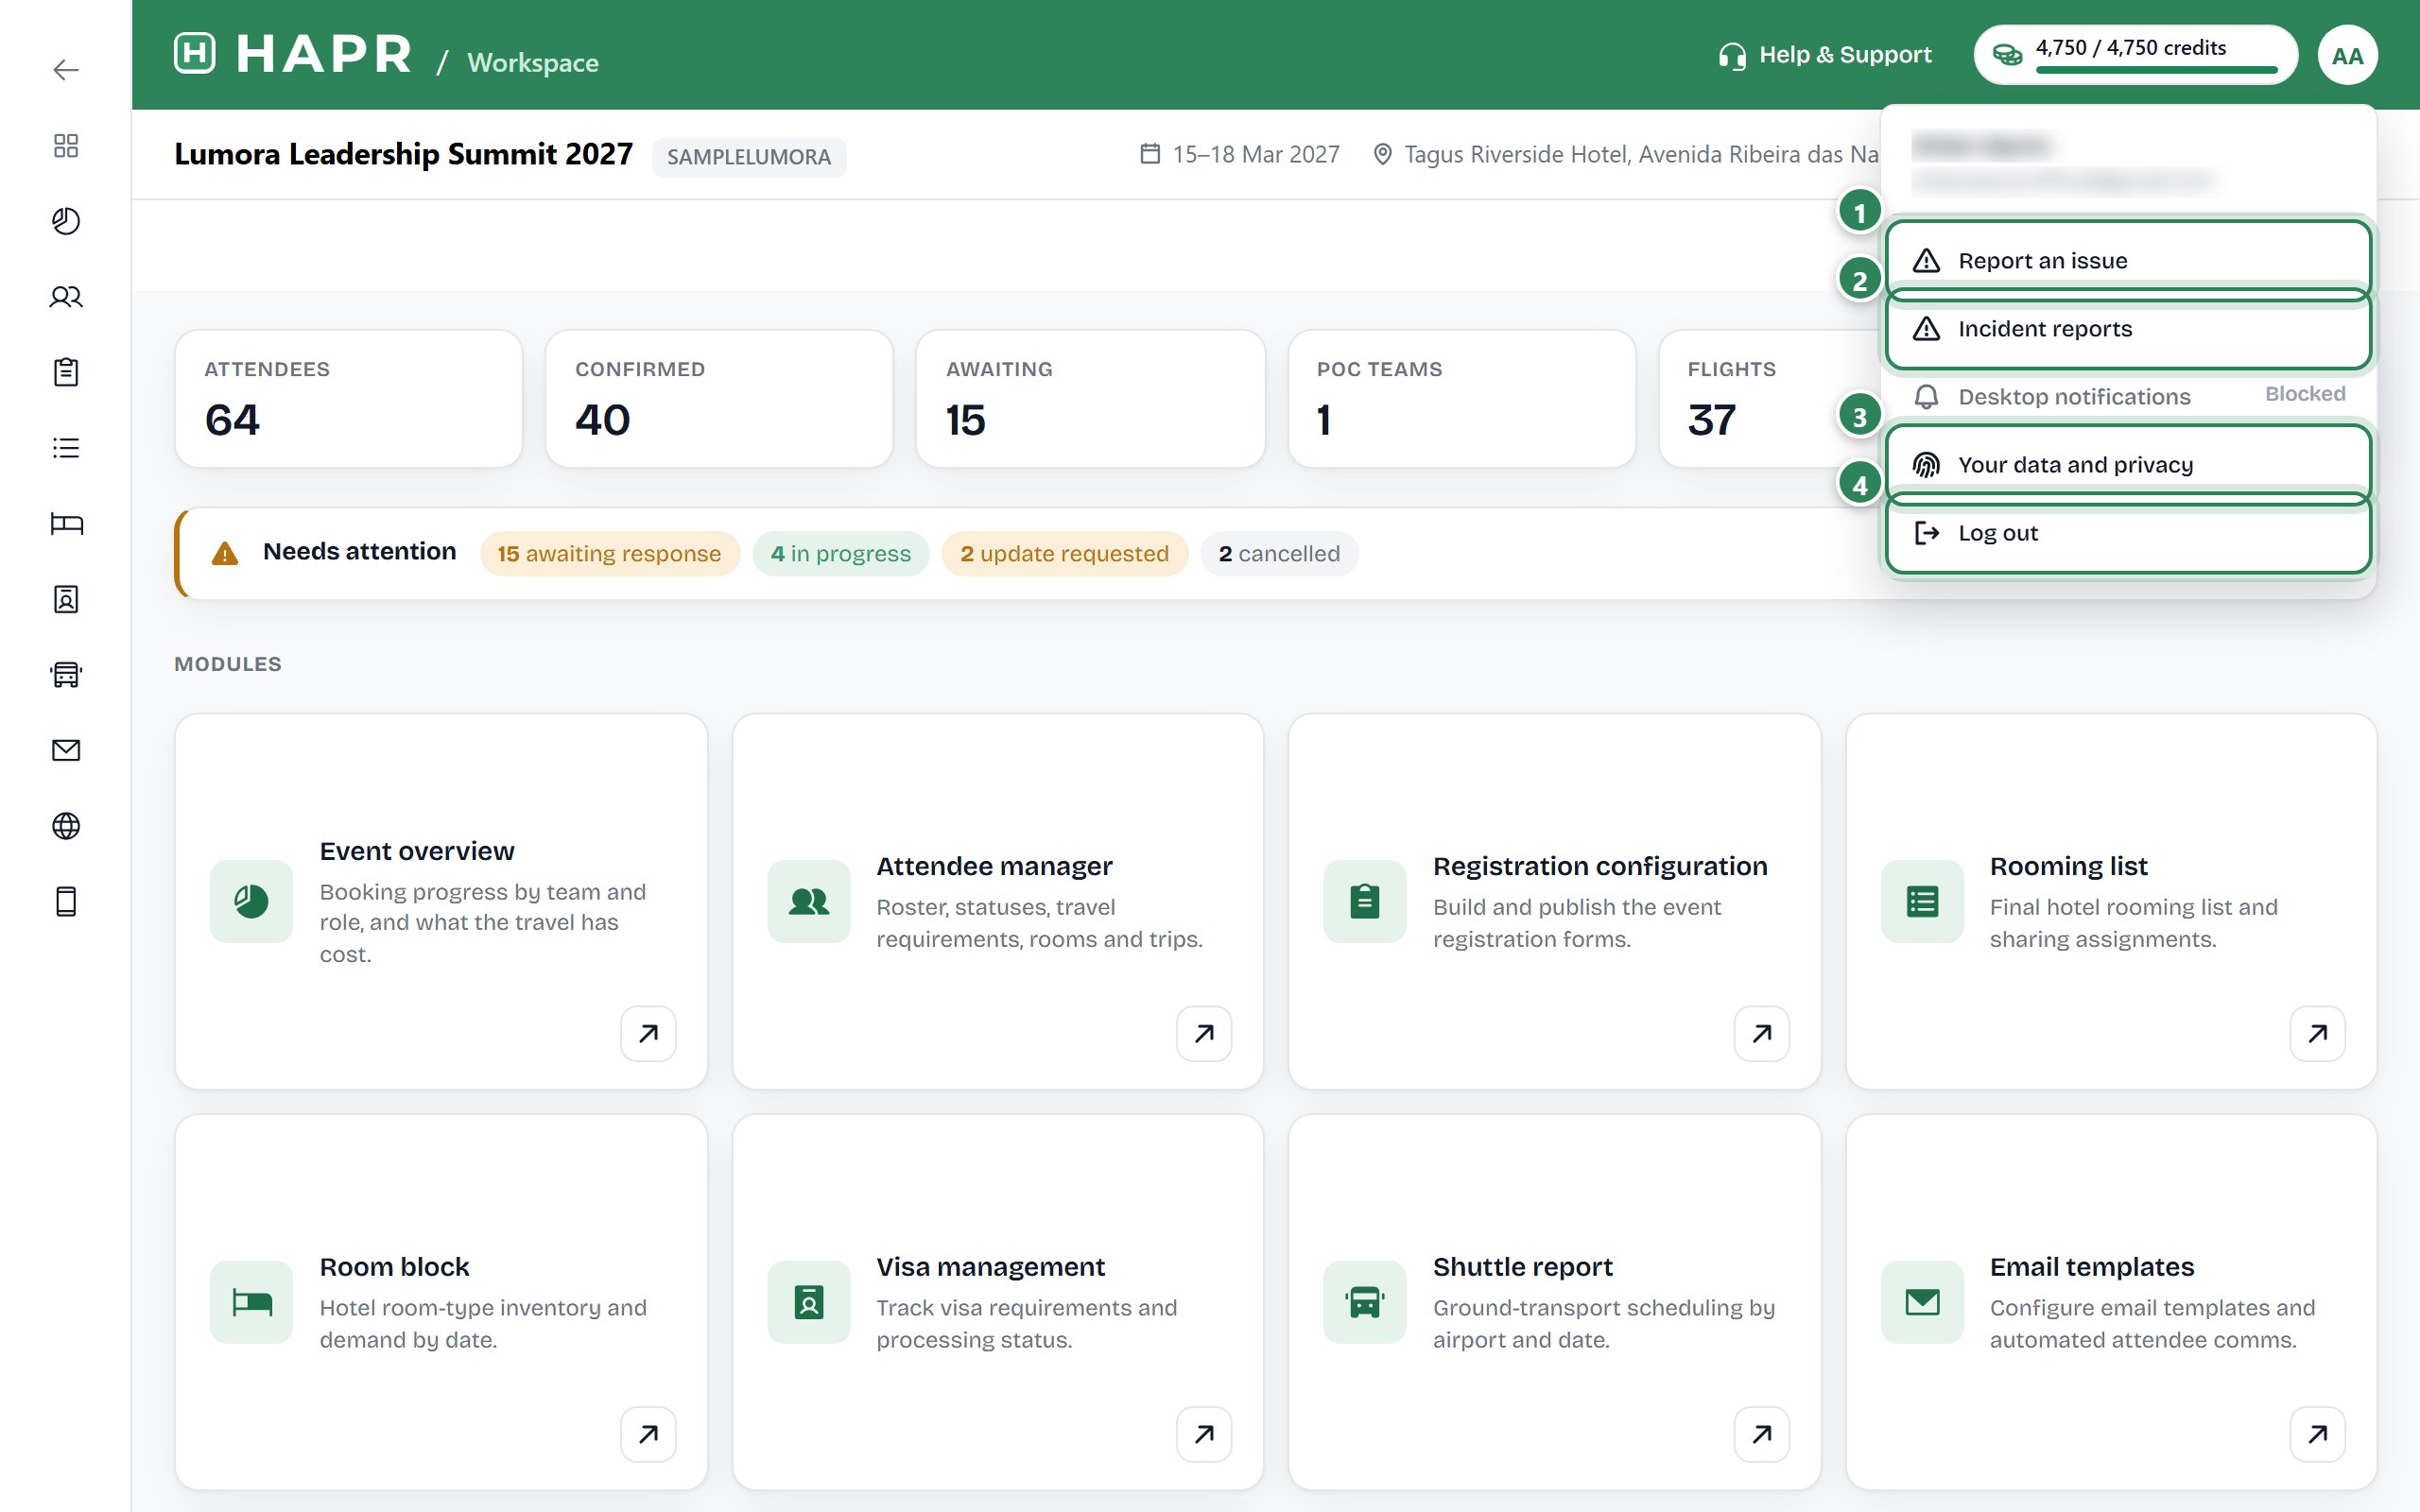The image size is (2420, 1512).
Task: Open Email templates card arrow
Action: [x=2317, y=1434]
